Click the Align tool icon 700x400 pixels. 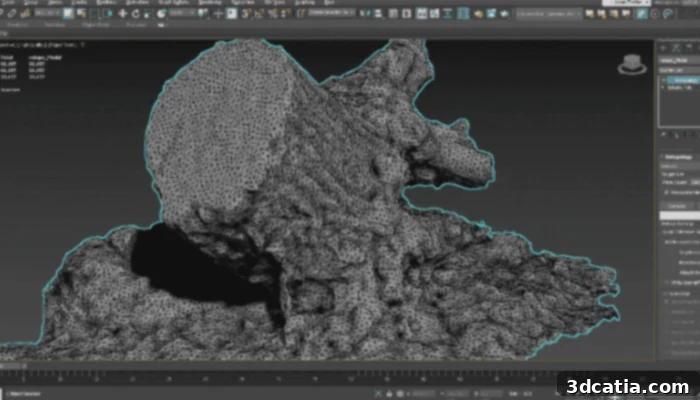[x=379, y=13]
